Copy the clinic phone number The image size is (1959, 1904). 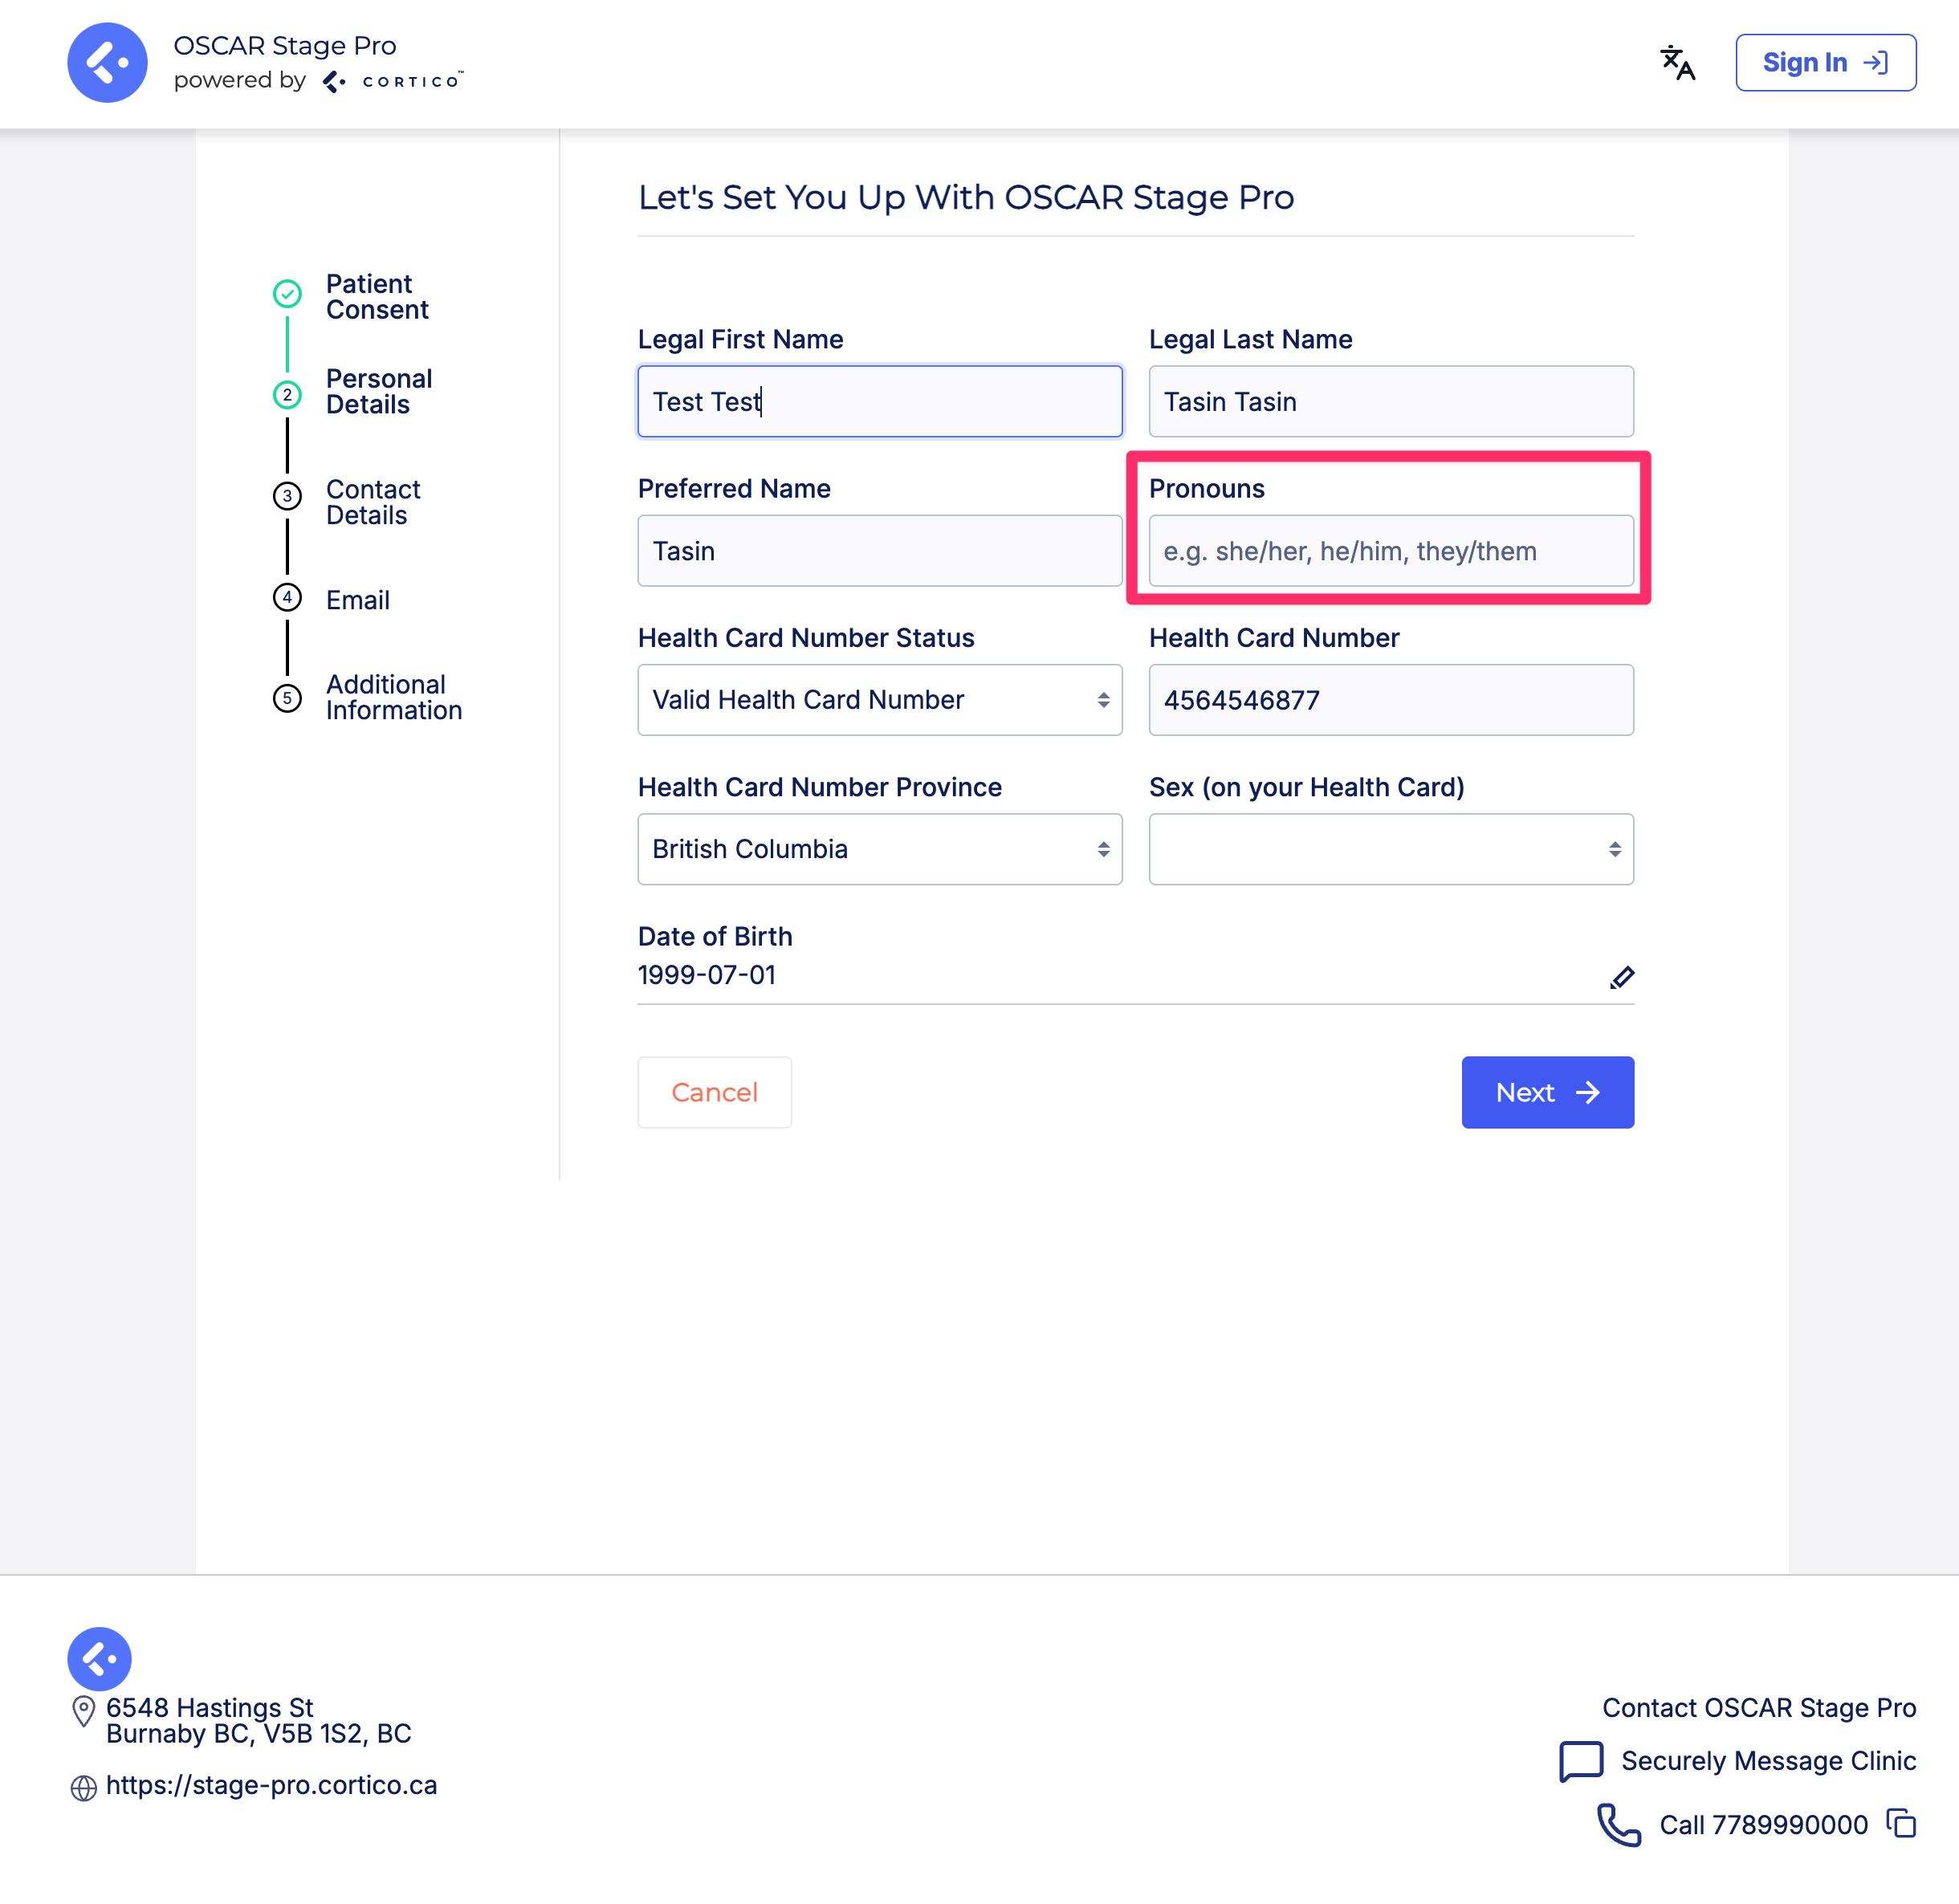(x=1901, y=1823)
